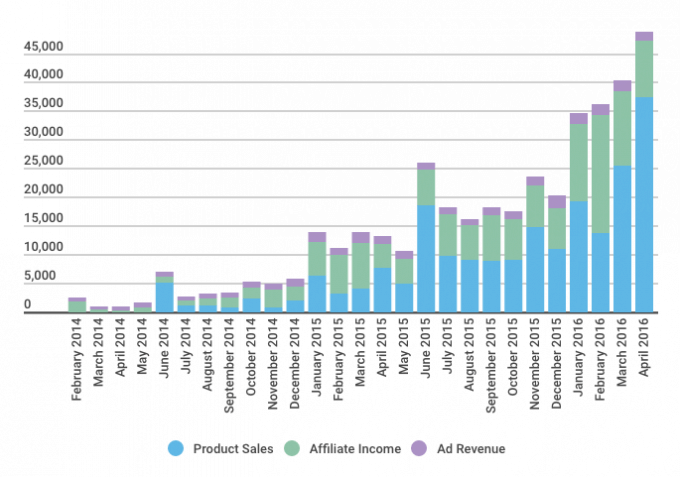Image resolution: width=680 pixels, height=477 pixels.
Task: Click the April 2016 axis label
Action: [x=644, y=347]
